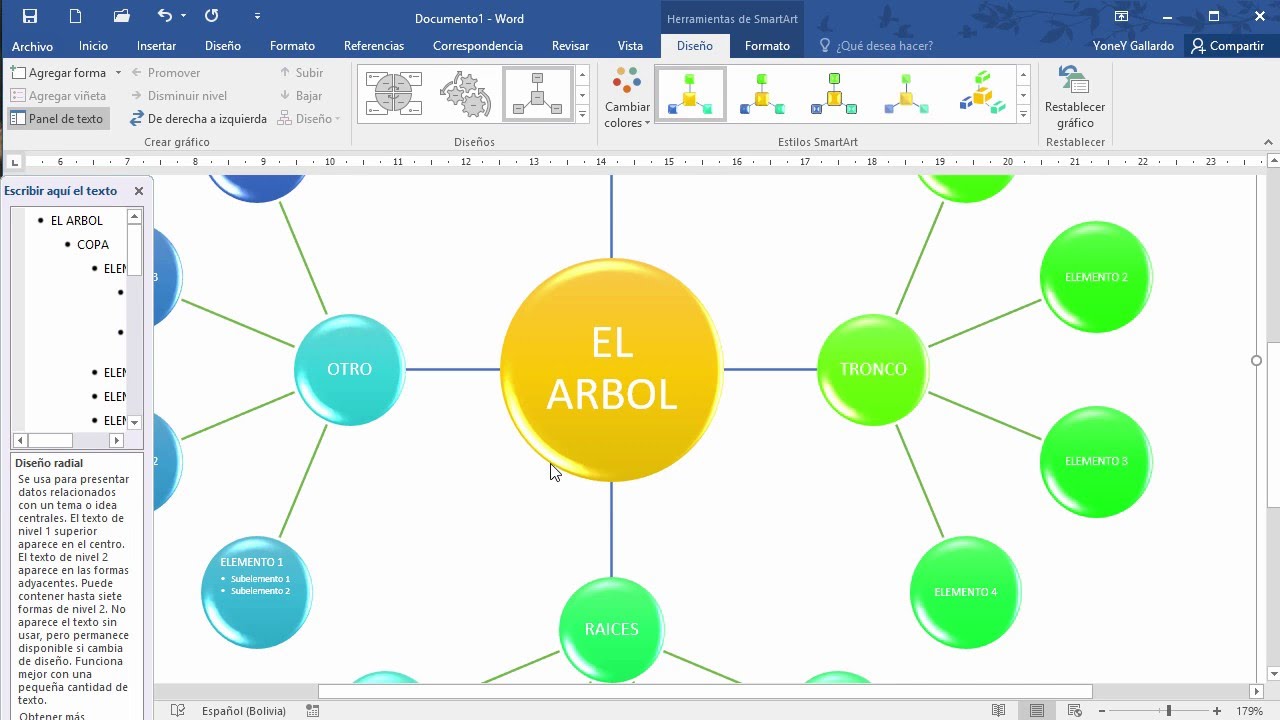Select the EL ARBOL center circle
The width and height of the screenshot is (1280, 720).
pyautogui.click(x=611, y=370)
